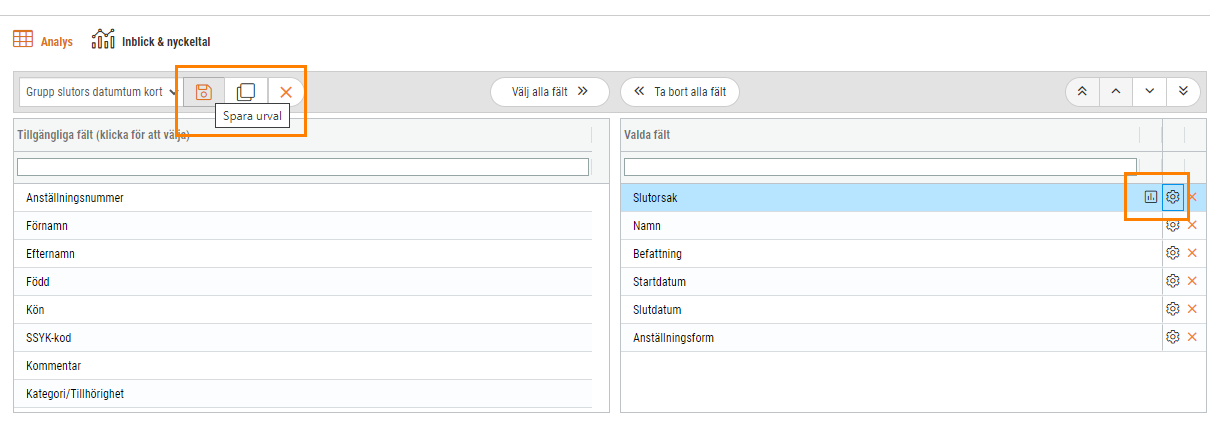Open chart icon on Slutorsak row
This screenshot has height=421, width=1210.
(1151, 197)
